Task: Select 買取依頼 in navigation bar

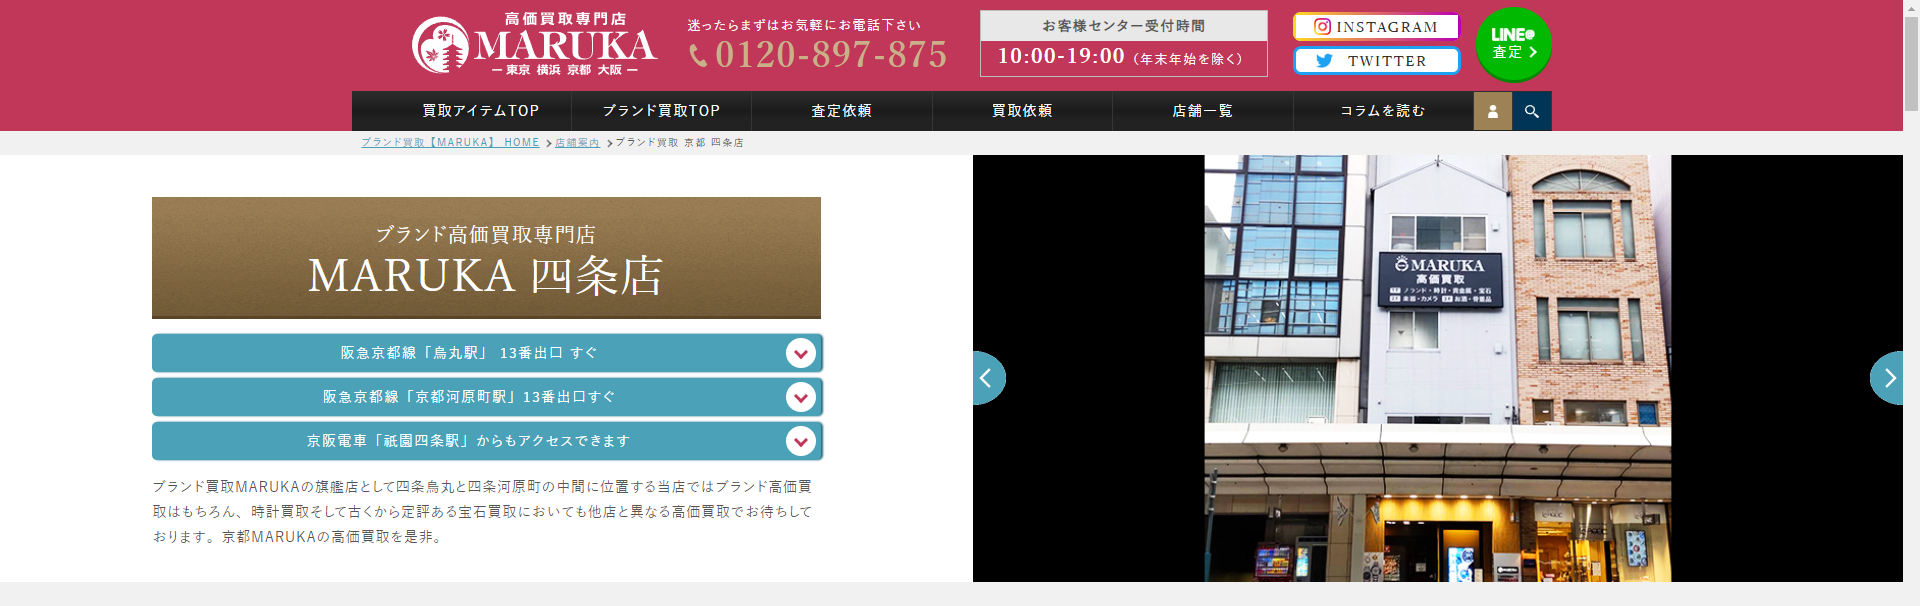Action: (x=1021, y=111)
